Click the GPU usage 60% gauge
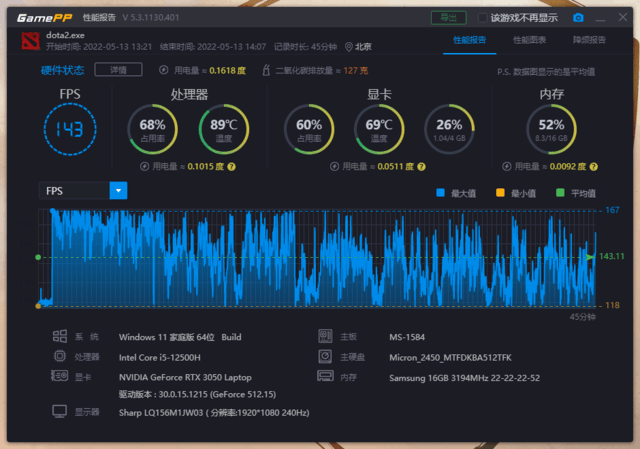Viewport: 640px width, 449px height. click(x=309, y=128)
